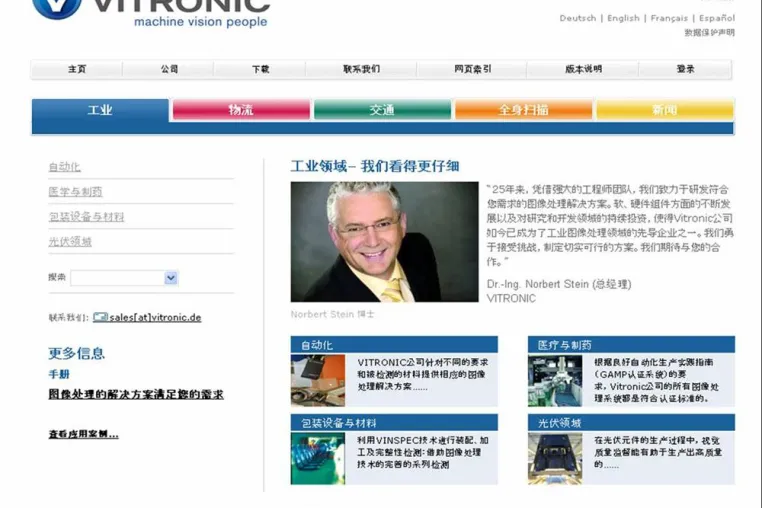Click the Dr.-Ing. Norbert Stein (总经理) signature
Viewport: 762px width, 508px height.
tap(559, 284)
